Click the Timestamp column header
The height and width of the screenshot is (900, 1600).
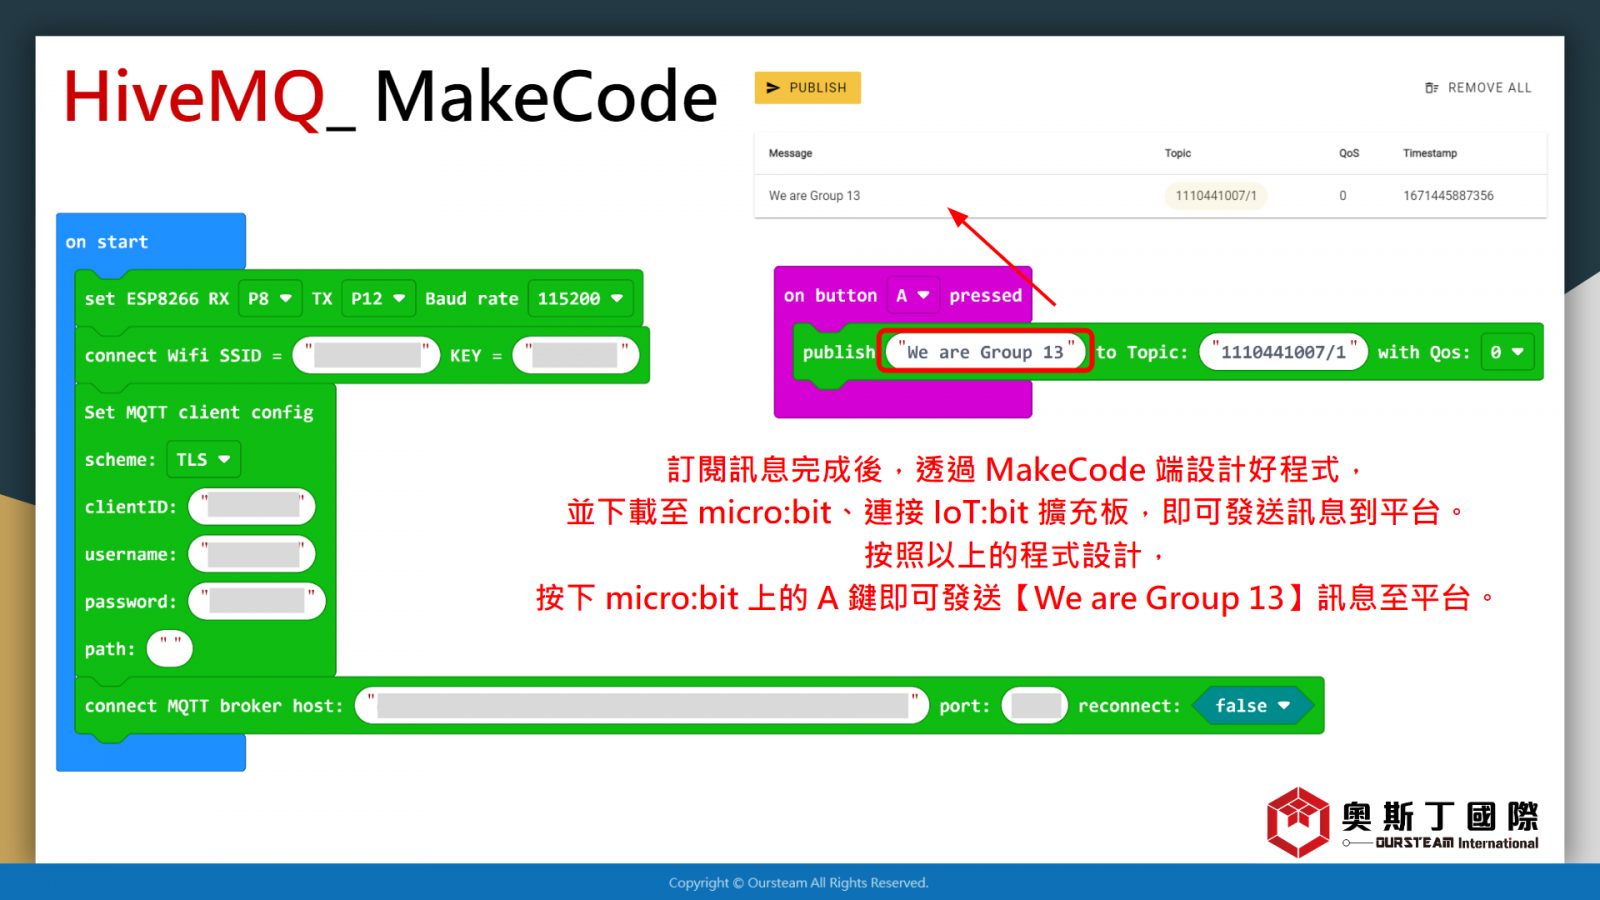click(1430, 153)
